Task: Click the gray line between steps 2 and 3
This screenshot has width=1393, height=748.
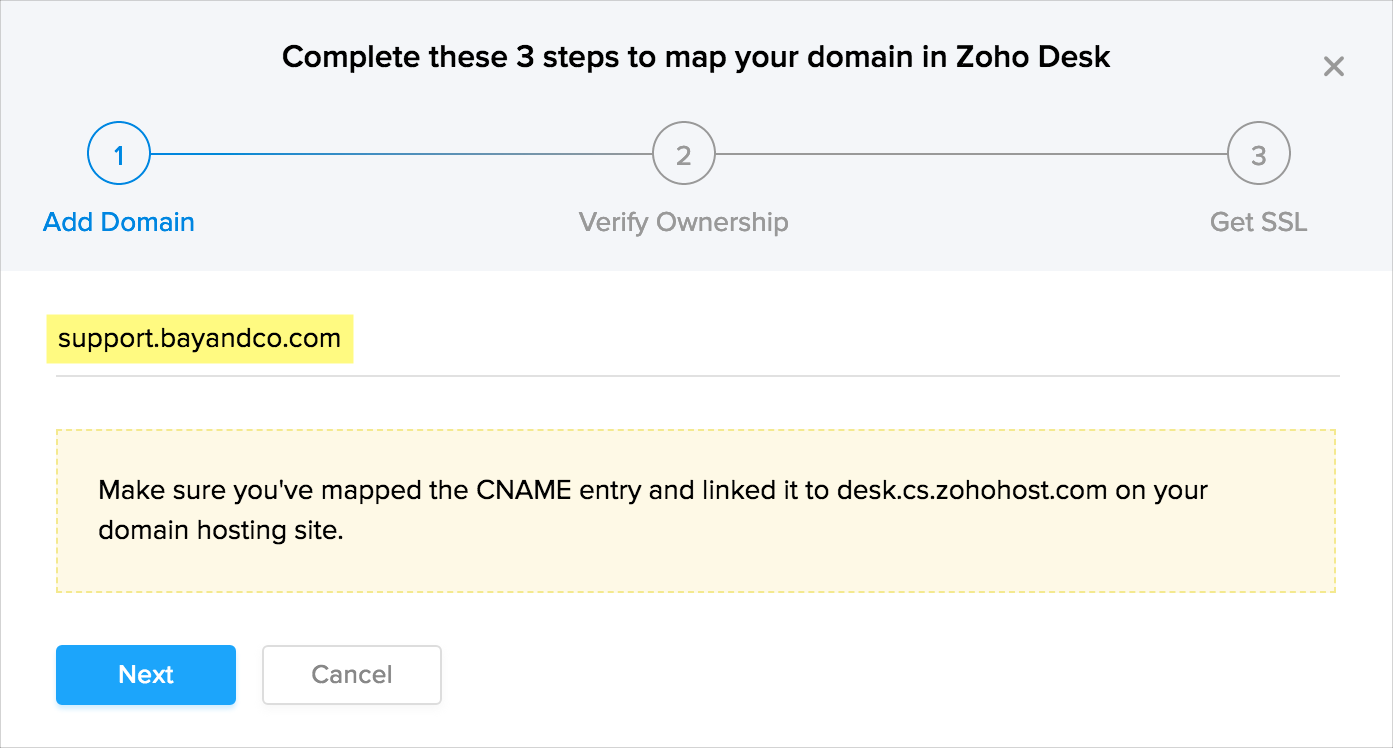Action: pyautogui.click(x=970, y=155)
